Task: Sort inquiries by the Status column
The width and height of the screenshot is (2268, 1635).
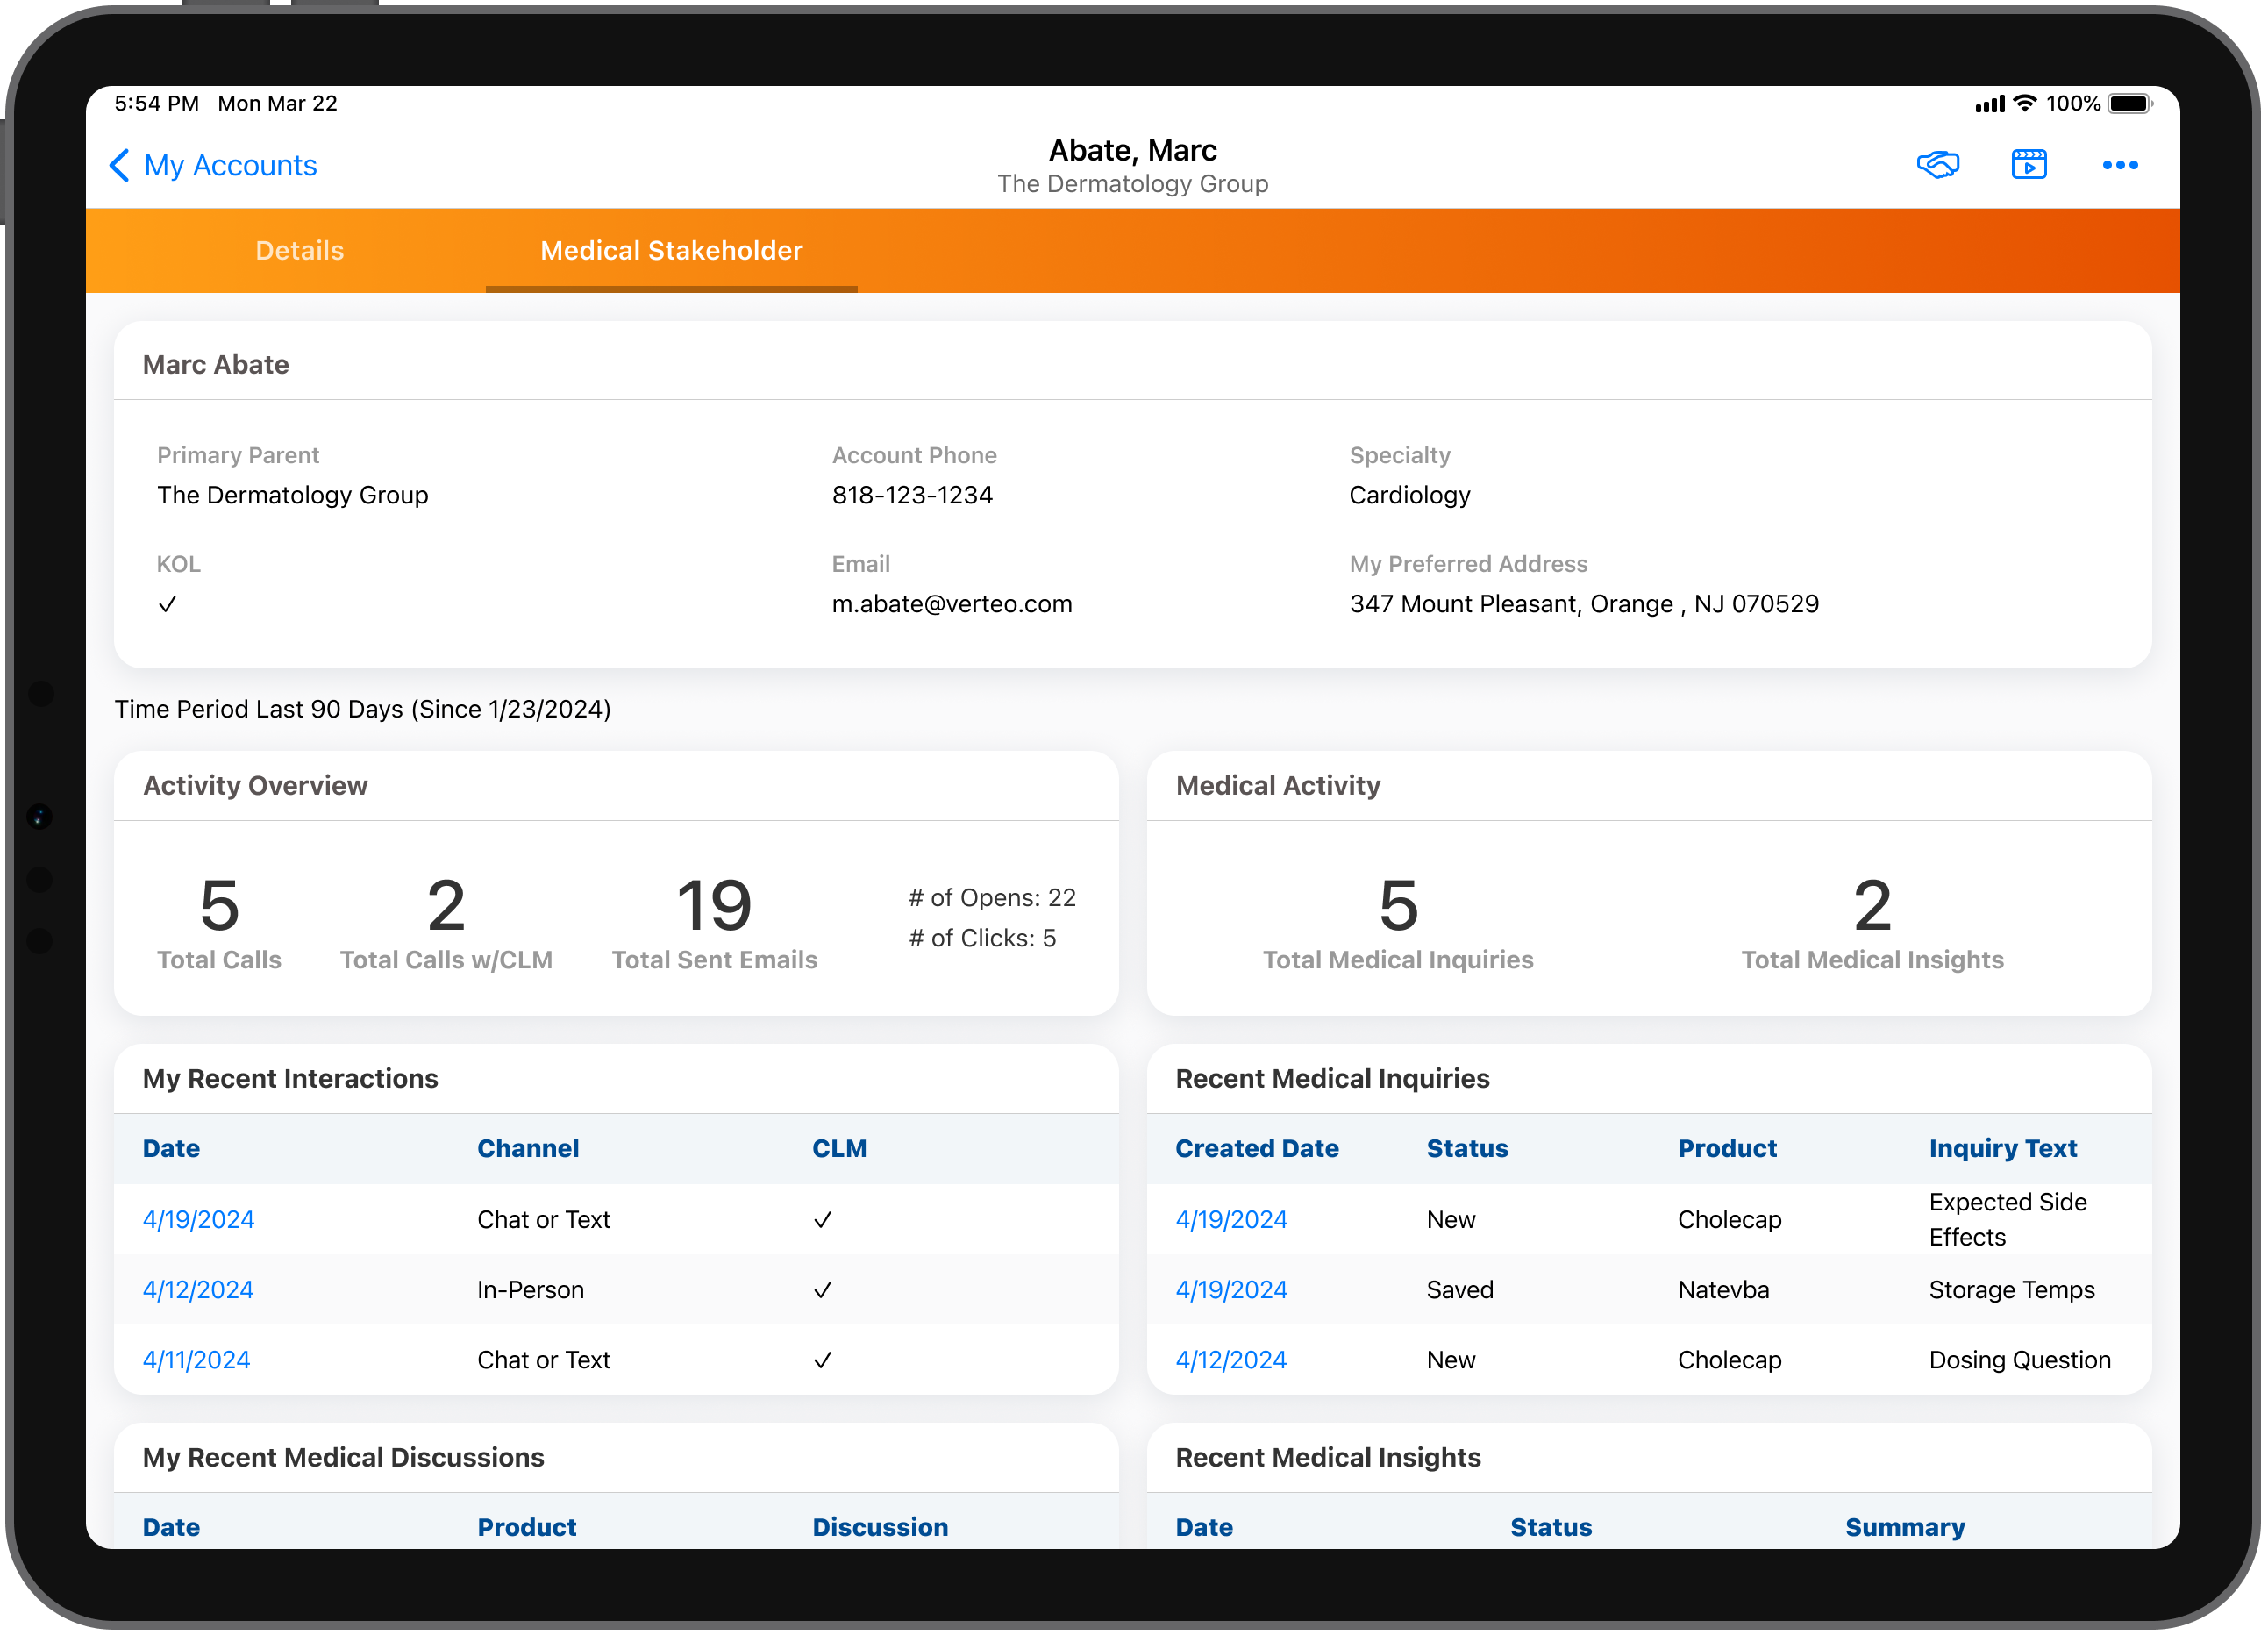Action: pos(1467,1148)
